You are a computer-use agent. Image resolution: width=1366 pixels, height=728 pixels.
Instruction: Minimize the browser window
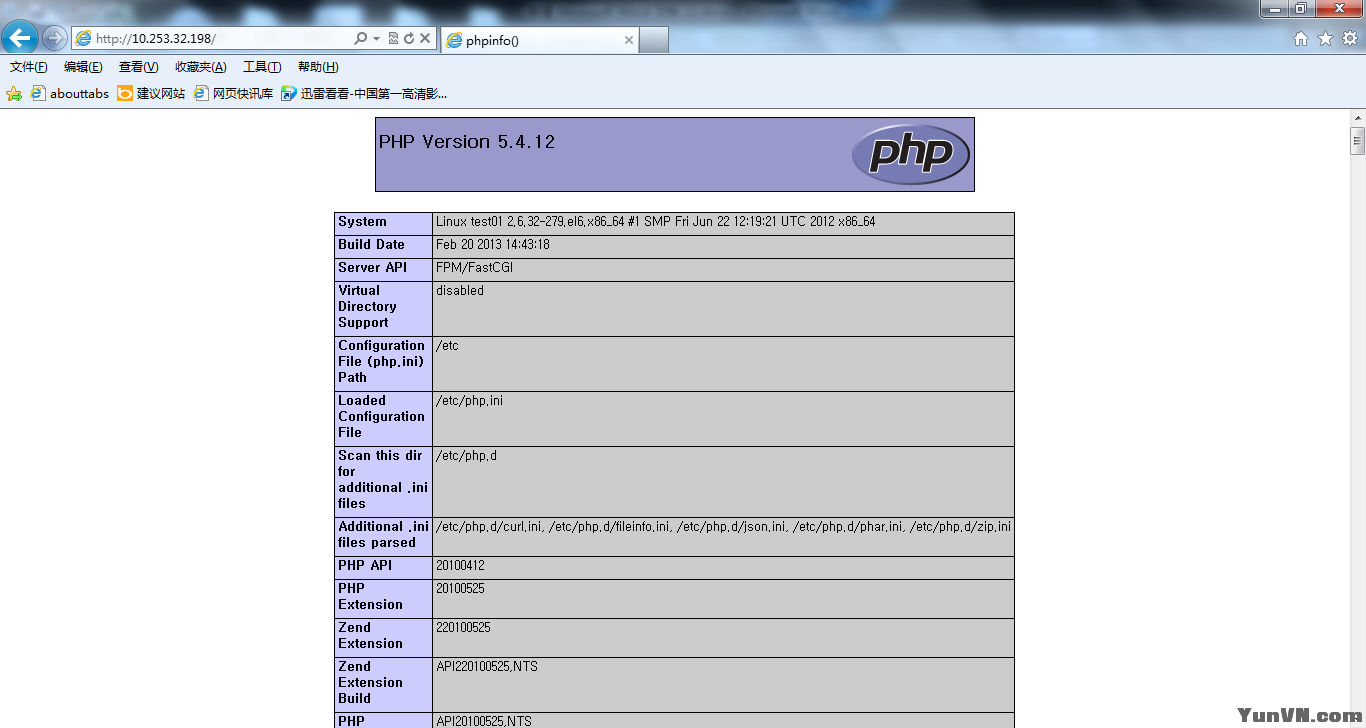pos(1273,9)
